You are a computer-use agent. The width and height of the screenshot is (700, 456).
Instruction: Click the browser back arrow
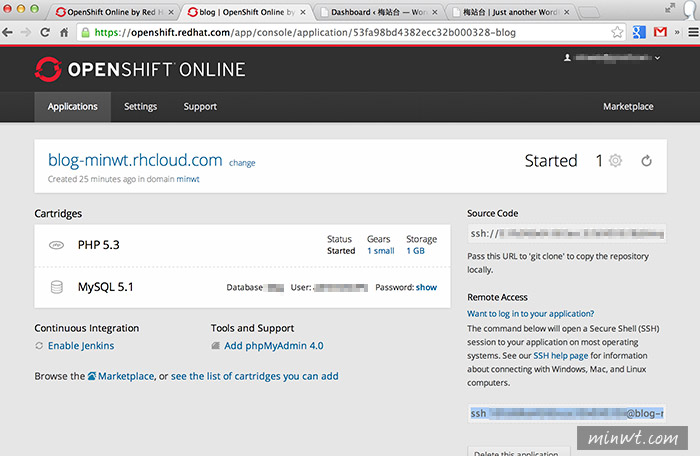(8, 32)
